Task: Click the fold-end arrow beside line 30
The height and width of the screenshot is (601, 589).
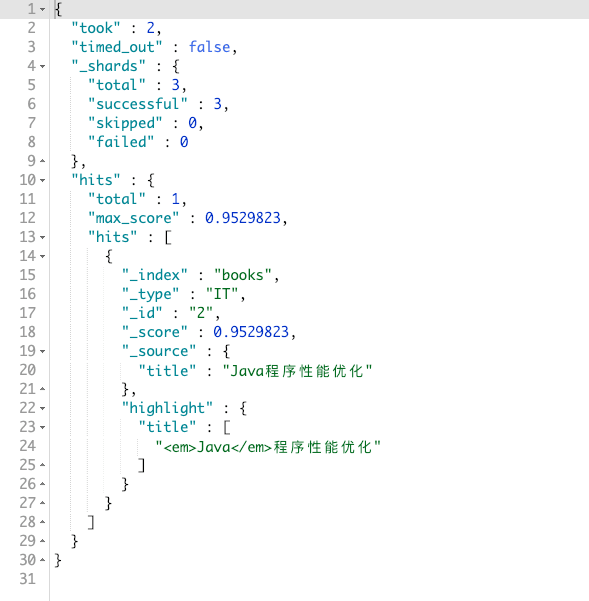Action: coord(43,560)
